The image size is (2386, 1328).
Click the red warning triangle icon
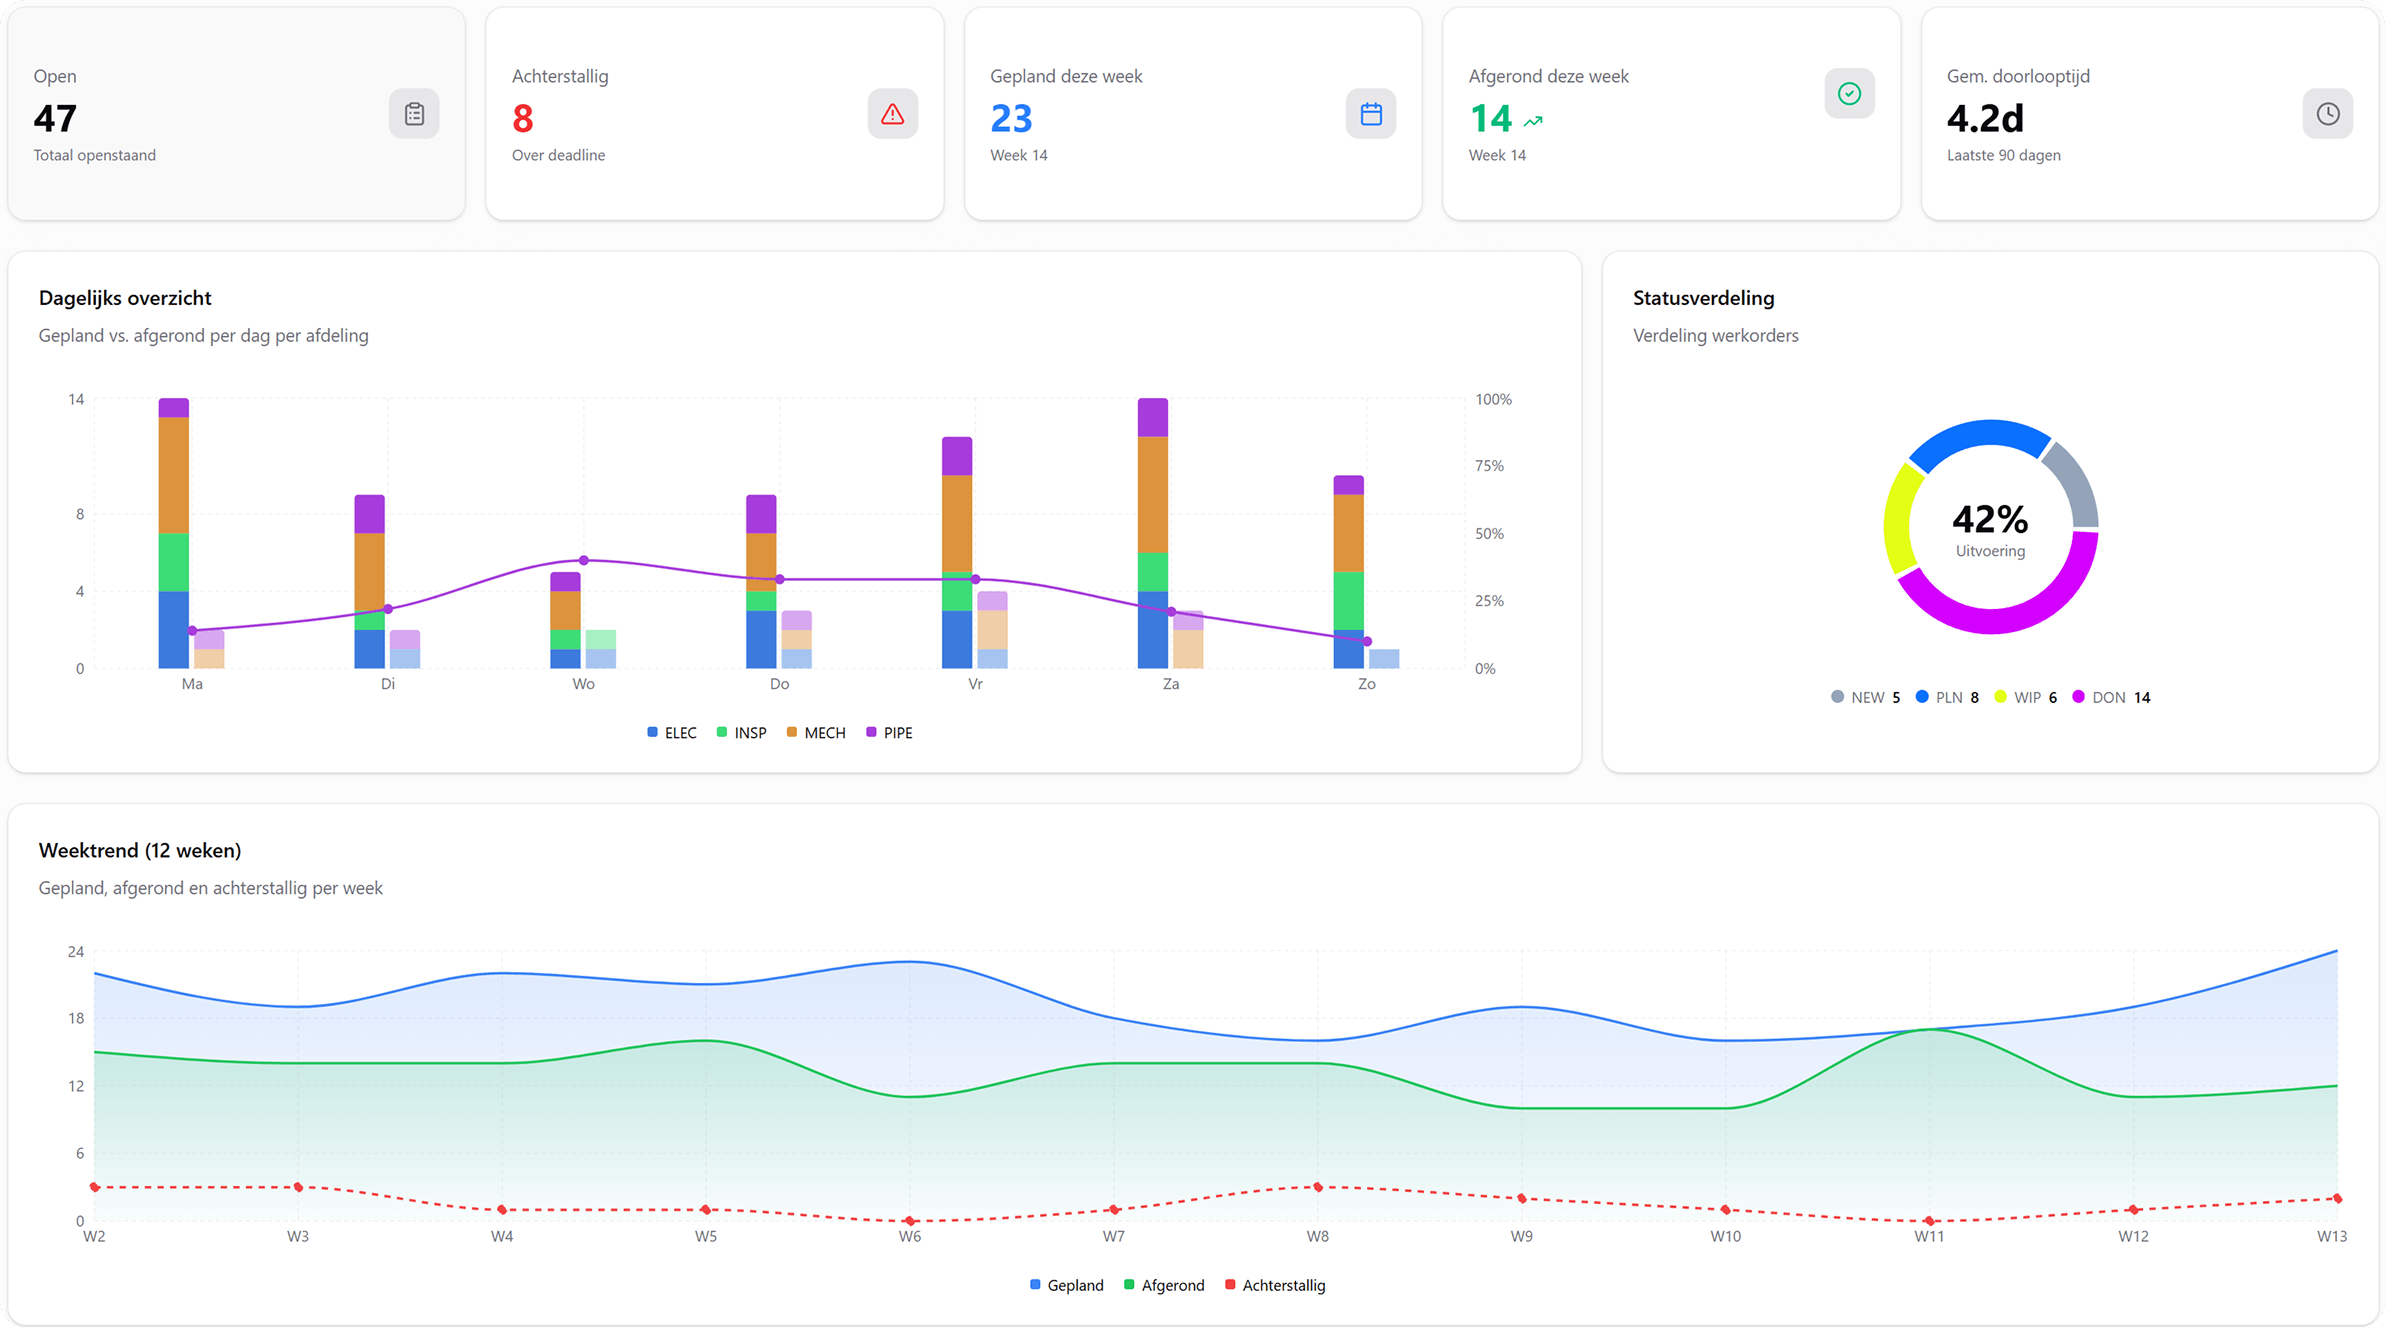click(892, 114)
